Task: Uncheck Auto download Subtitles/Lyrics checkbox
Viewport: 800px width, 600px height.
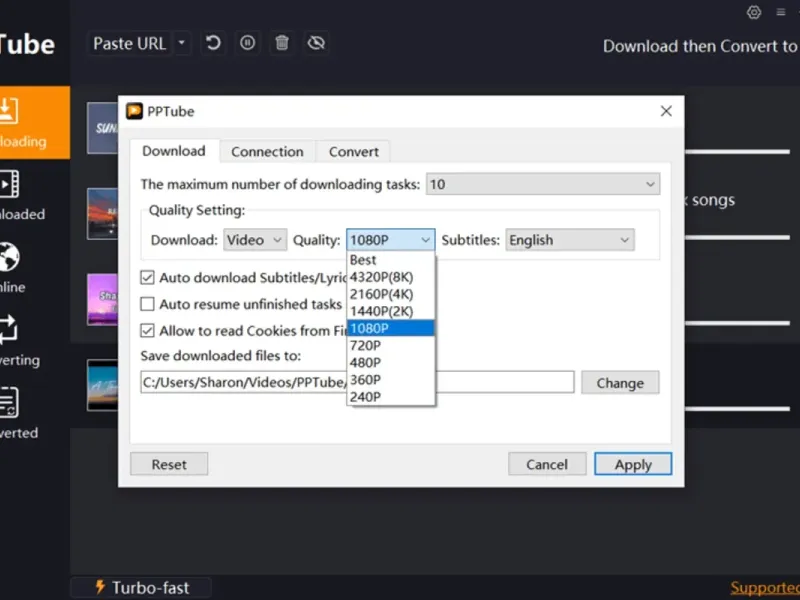Action: (147, 278)
